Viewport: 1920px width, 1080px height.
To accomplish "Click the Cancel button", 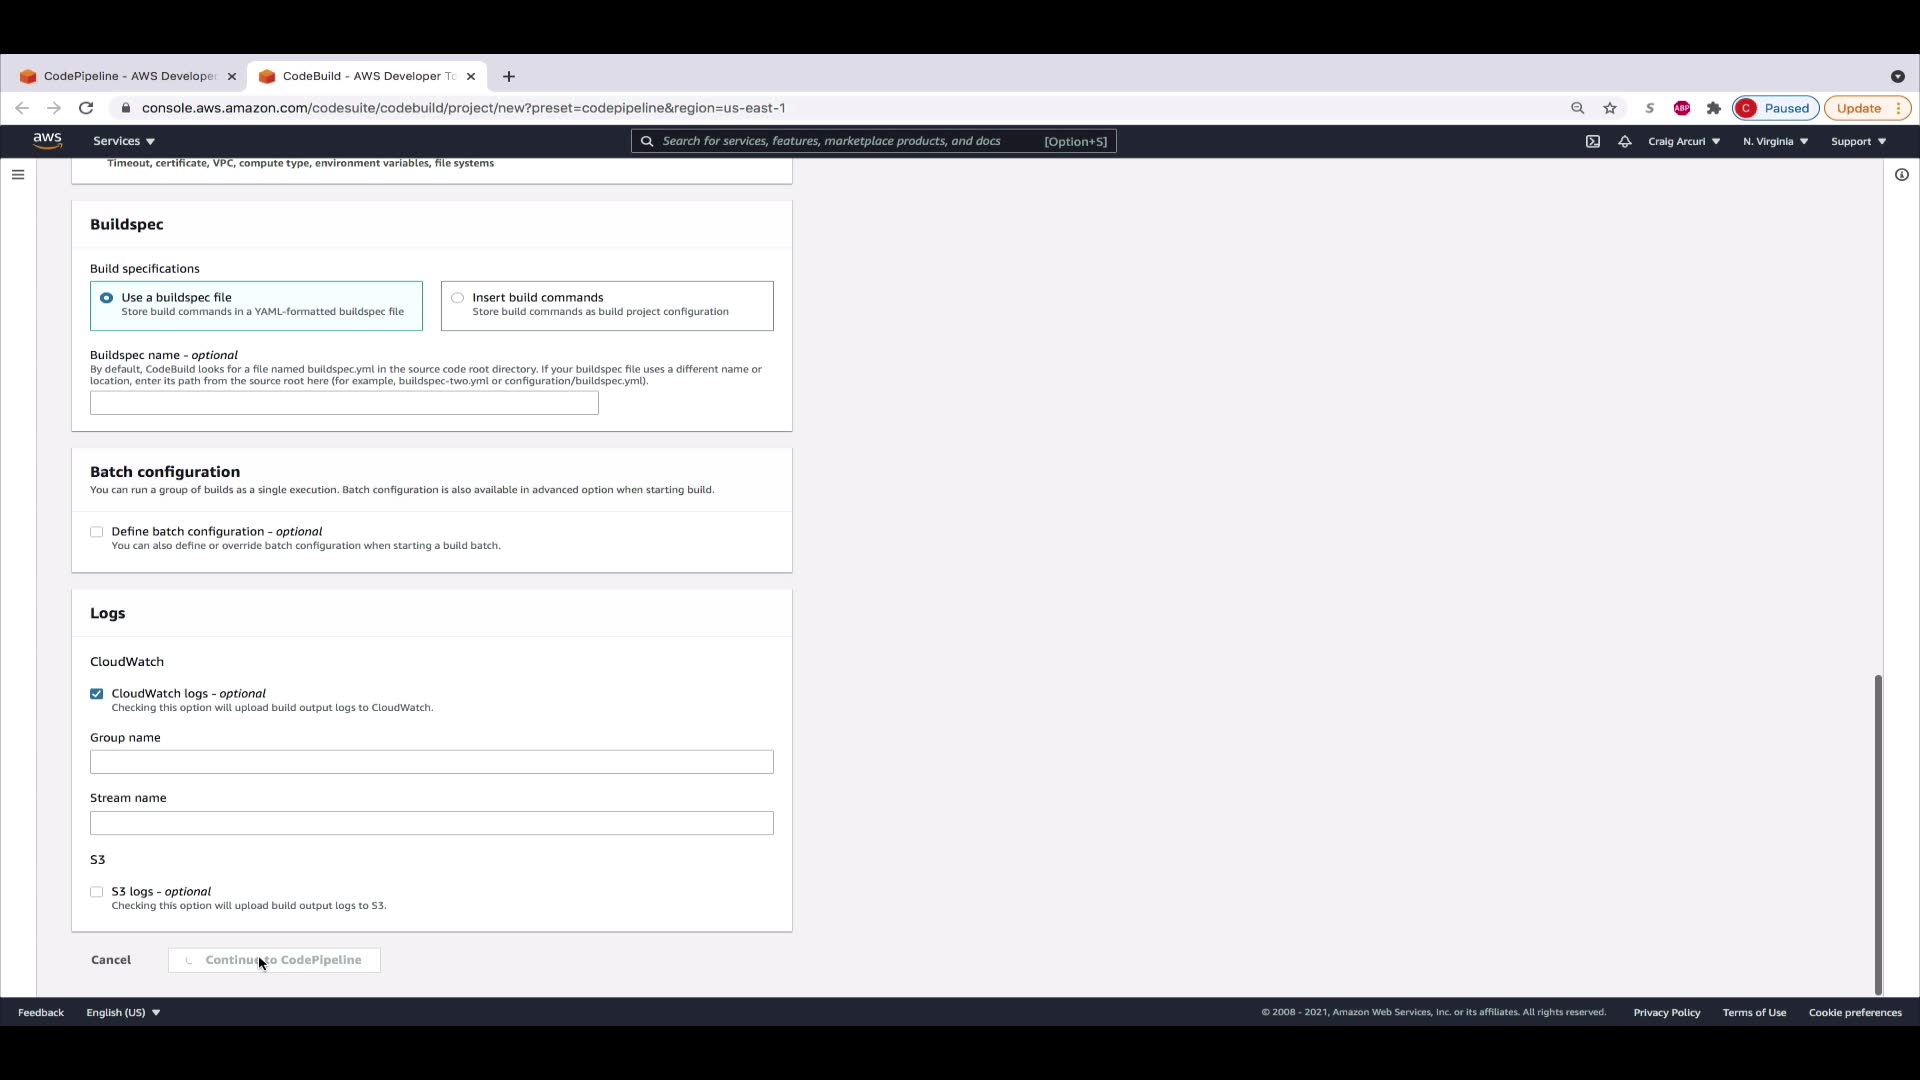I will point(111,960).
